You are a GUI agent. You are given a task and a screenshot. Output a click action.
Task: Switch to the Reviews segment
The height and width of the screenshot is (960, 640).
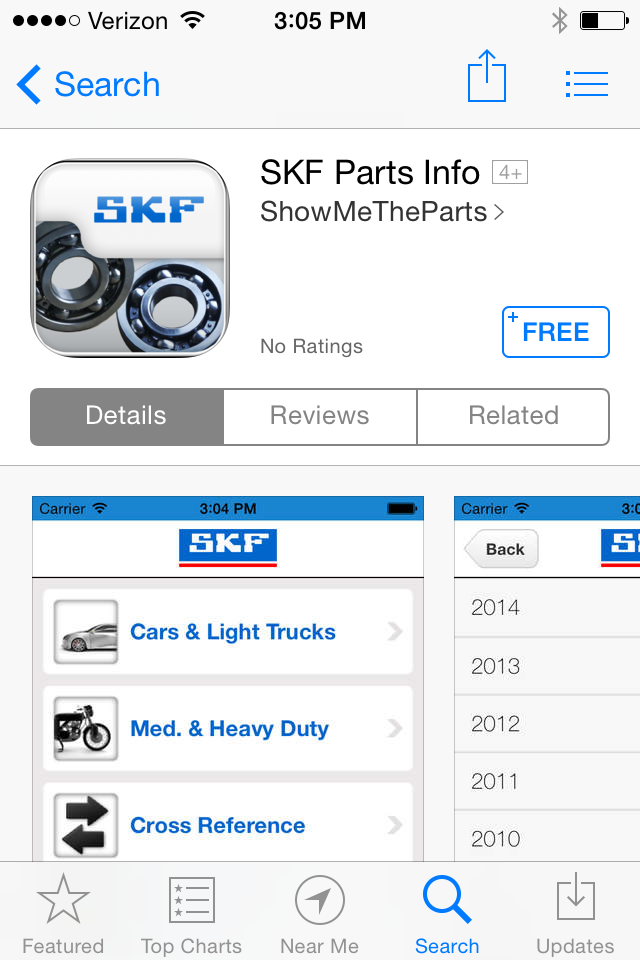[320, 416]
